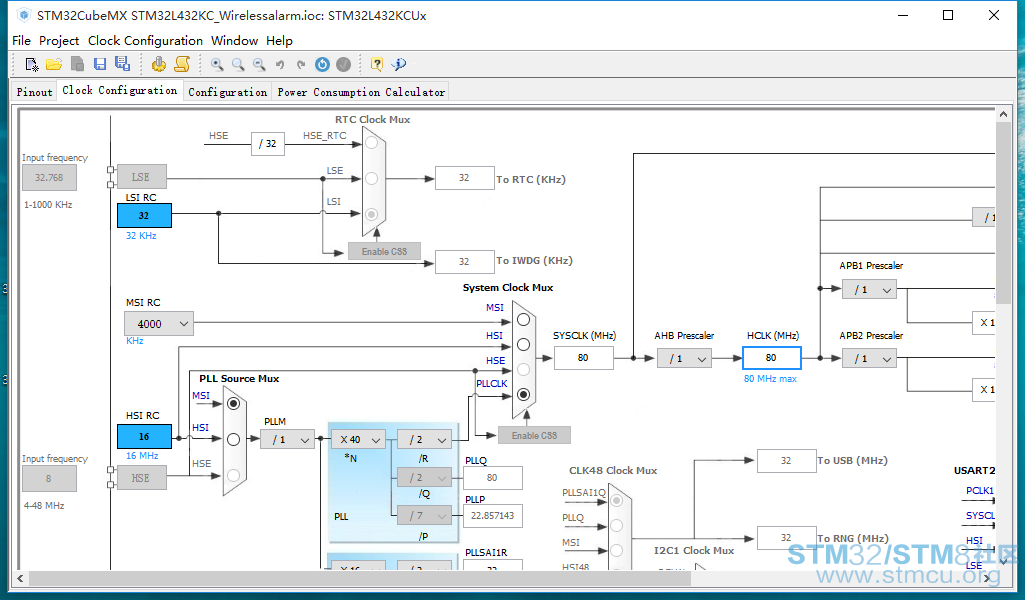The width and height of the screenshot is (1025, 600).
Task: Save project with the single floppy icon
Action: (100, 64)
